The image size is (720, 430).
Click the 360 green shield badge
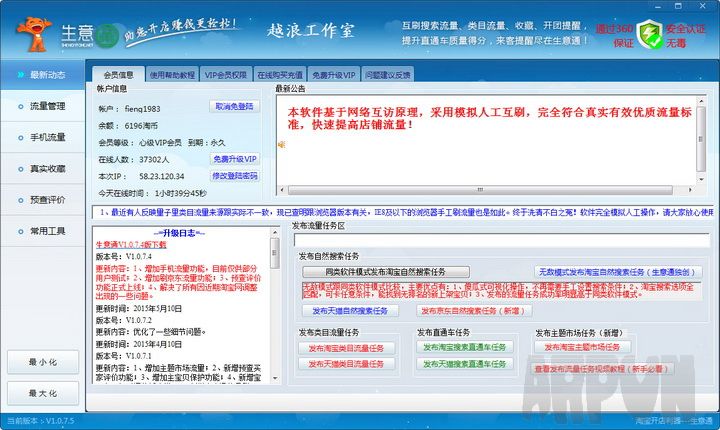(x=650, y=34)
